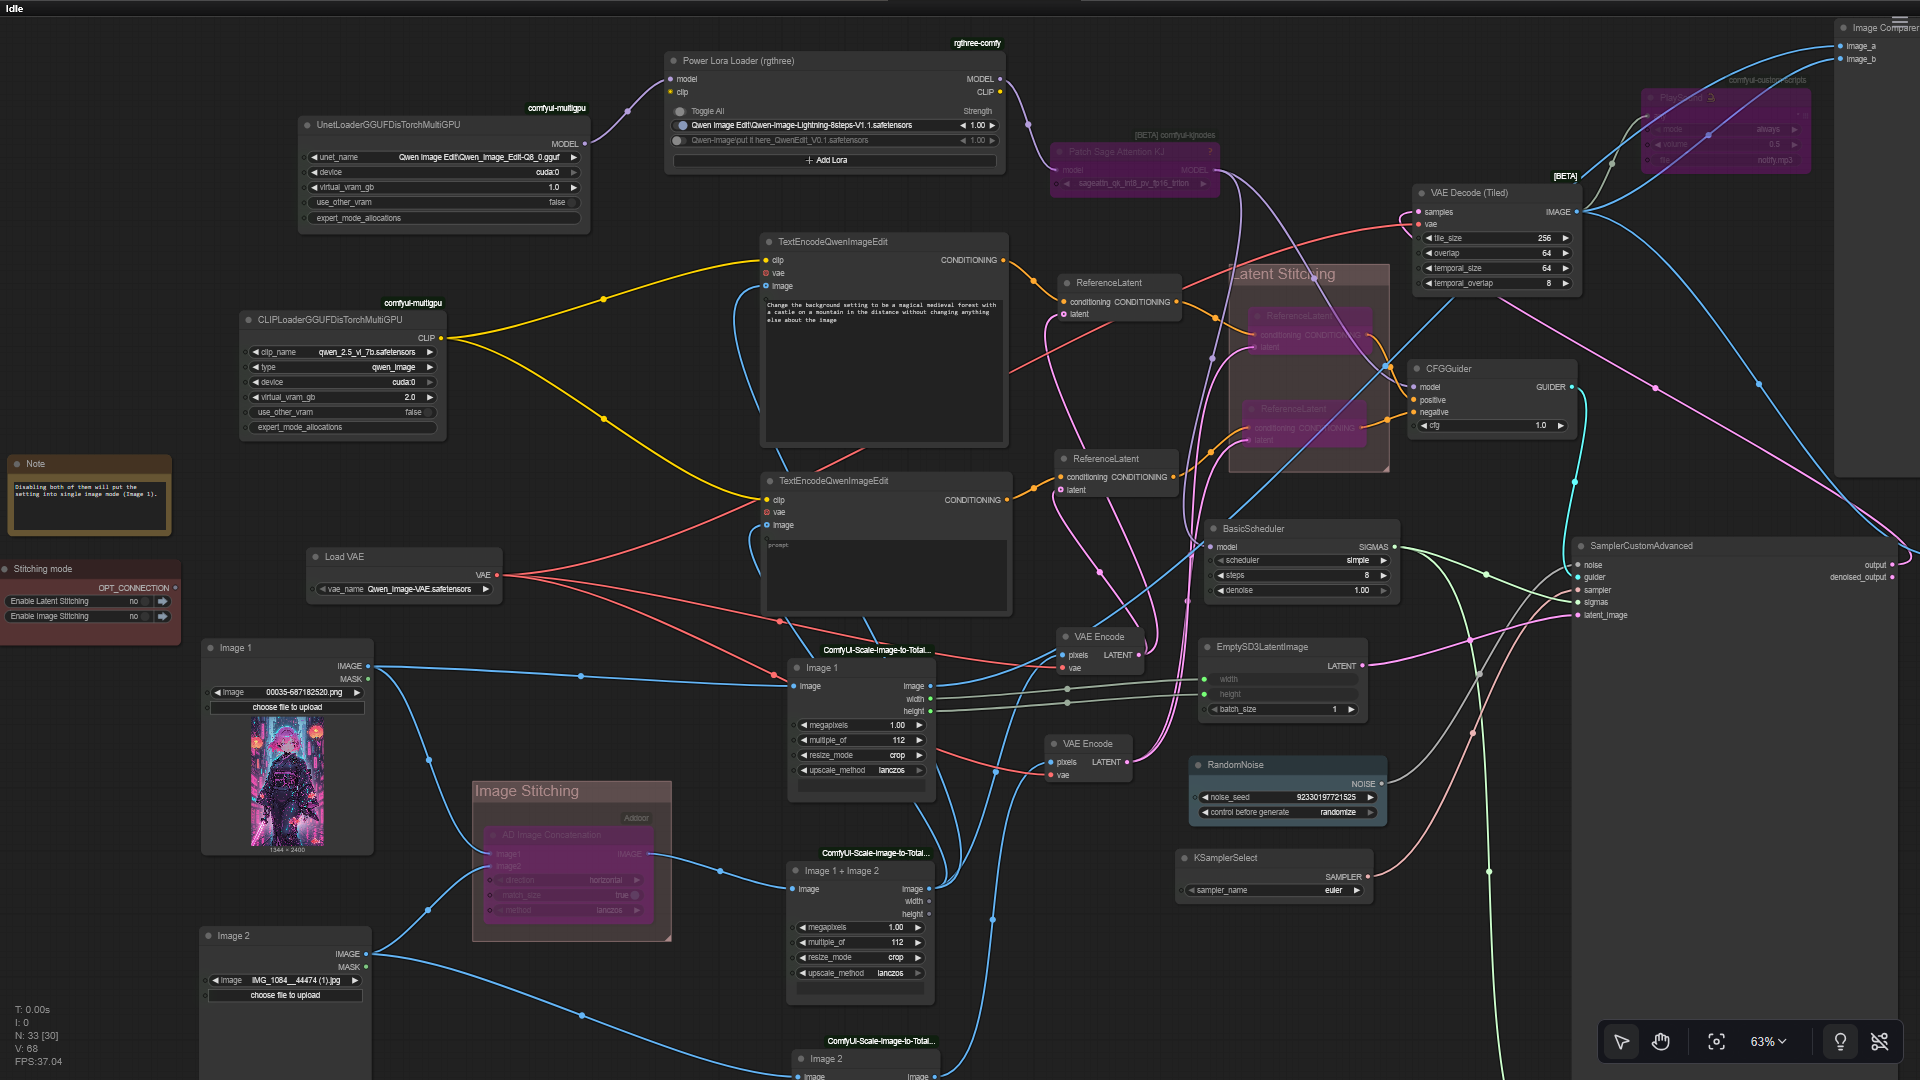The height and width of the screenshot is (1080, 1920).
Task: Collapse the EmptySD3LatentImage node via title dot
Action: coord(1208,647)
